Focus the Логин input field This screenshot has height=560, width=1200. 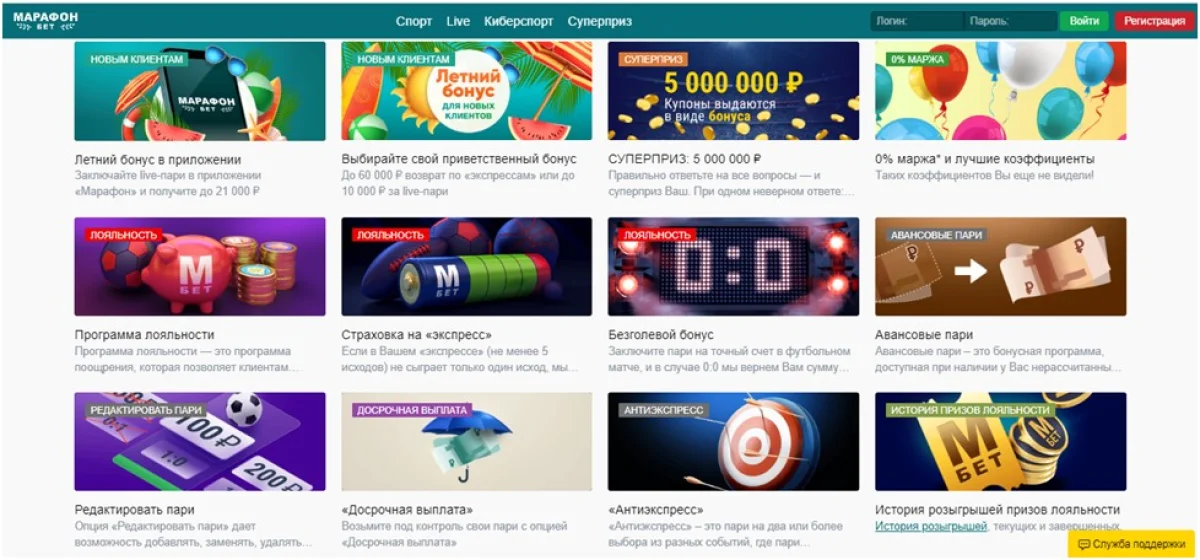[x=916, y=21]
